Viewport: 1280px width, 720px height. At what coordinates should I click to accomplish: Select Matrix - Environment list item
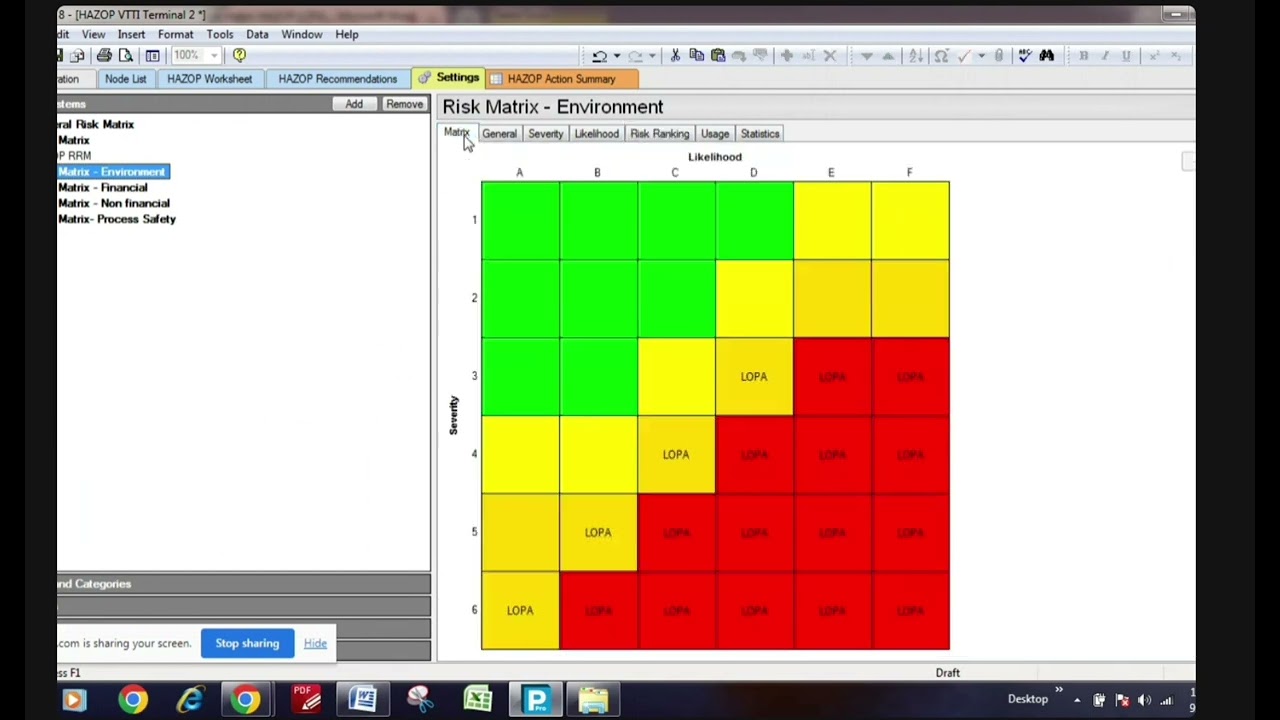(x=111, y=172)
